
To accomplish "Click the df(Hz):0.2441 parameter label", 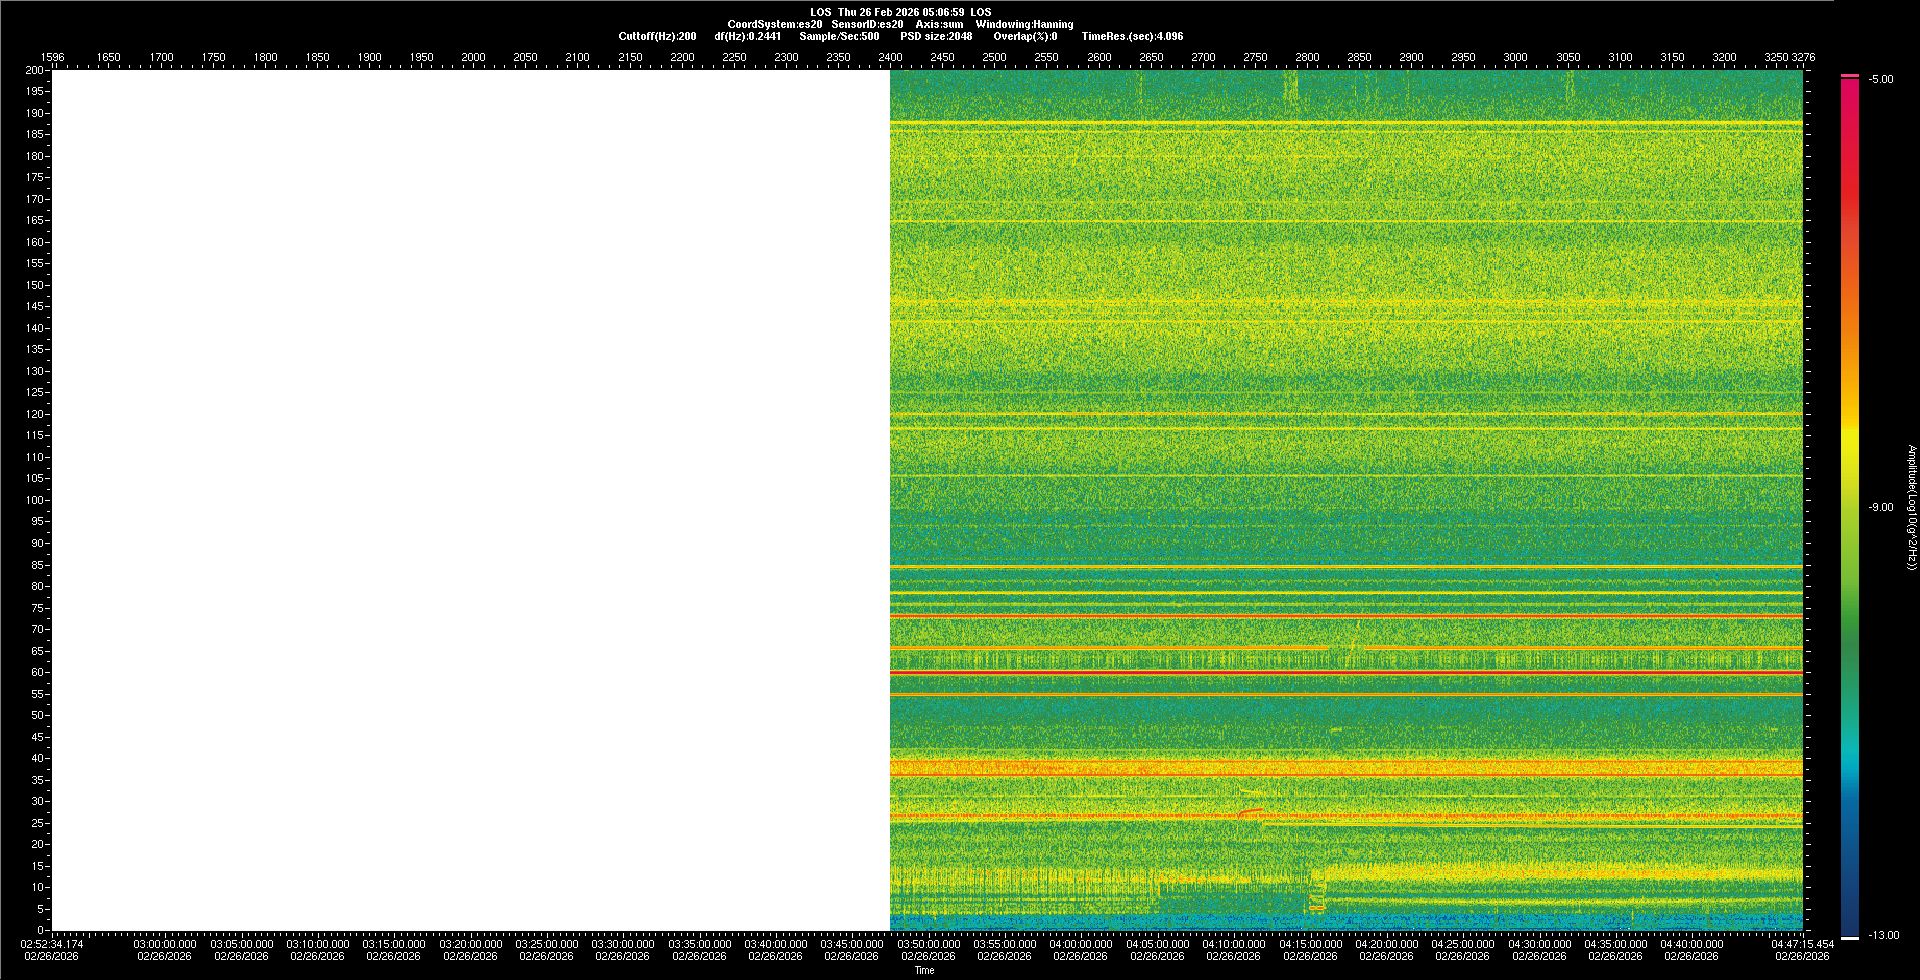I will (x=747, y=36).
